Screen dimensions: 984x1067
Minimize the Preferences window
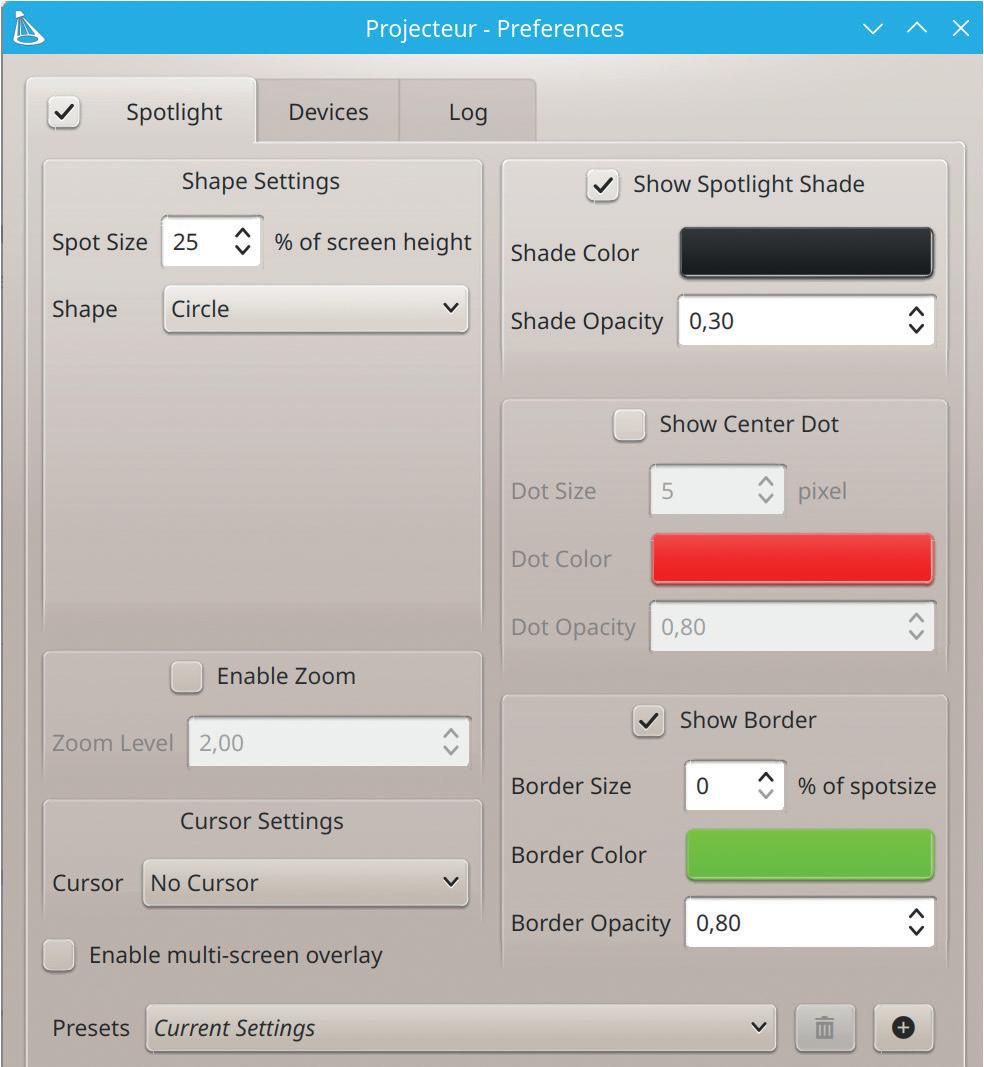coord(873,29)
